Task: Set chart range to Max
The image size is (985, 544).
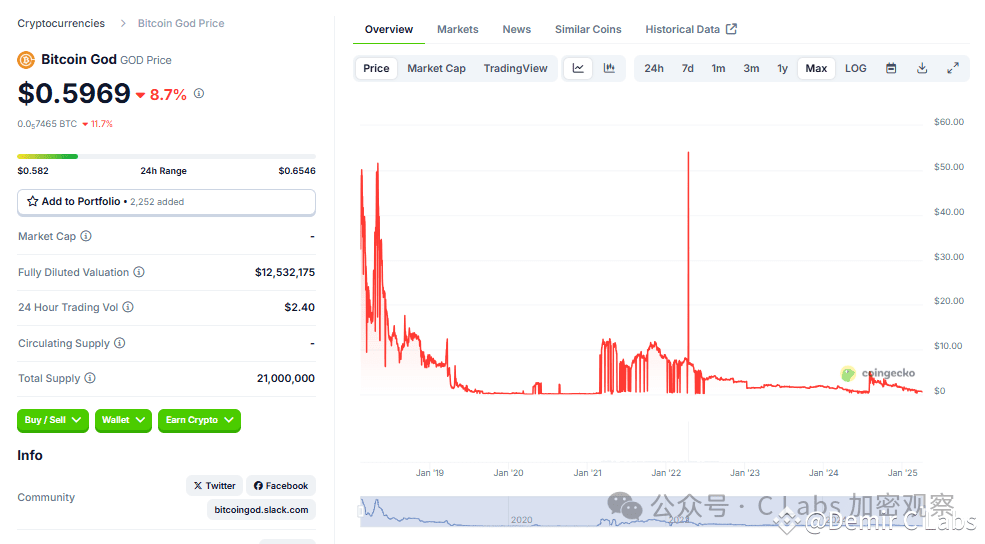Action: click(816, 68)
